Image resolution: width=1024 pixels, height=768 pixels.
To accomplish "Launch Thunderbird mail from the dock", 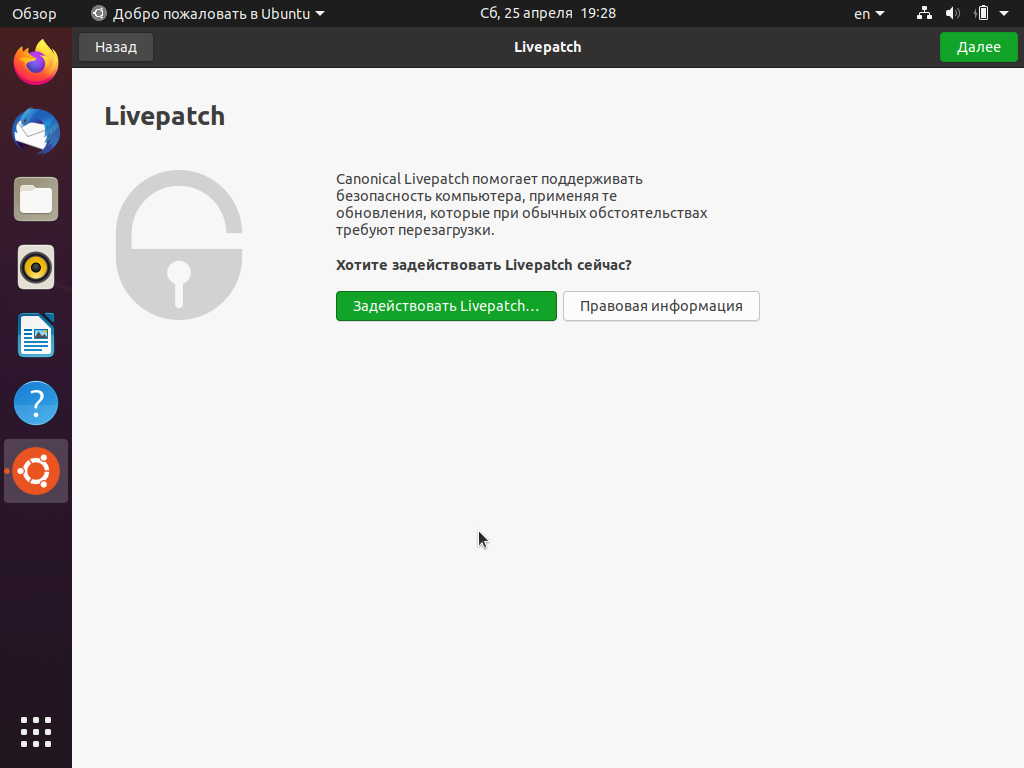I will point(36,131).
